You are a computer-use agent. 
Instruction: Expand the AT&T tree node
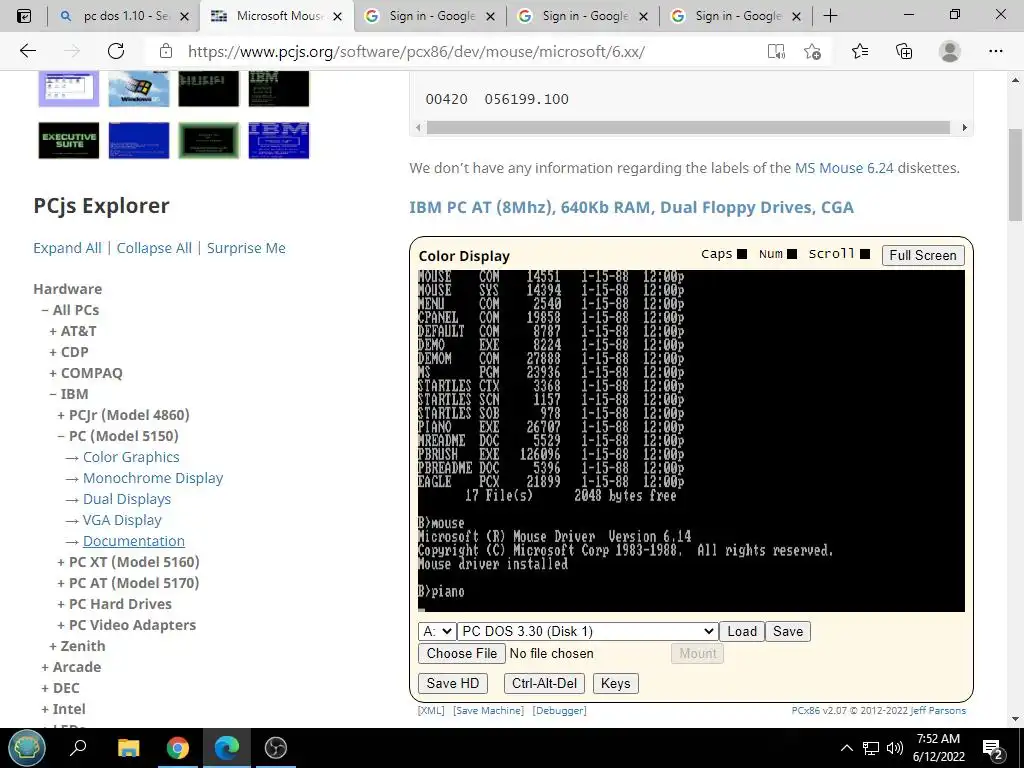click(x=72, y=331)
